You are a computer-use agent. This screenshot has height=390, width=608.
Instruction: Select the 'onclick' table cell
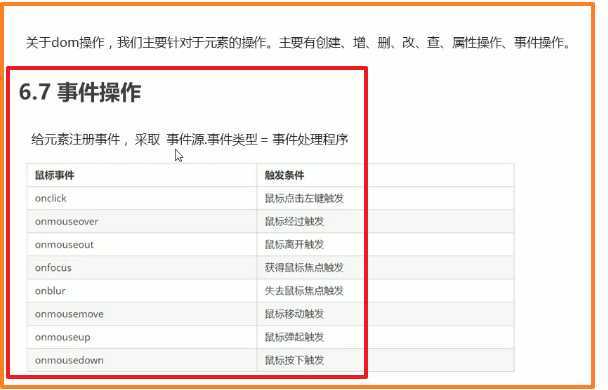142,198
